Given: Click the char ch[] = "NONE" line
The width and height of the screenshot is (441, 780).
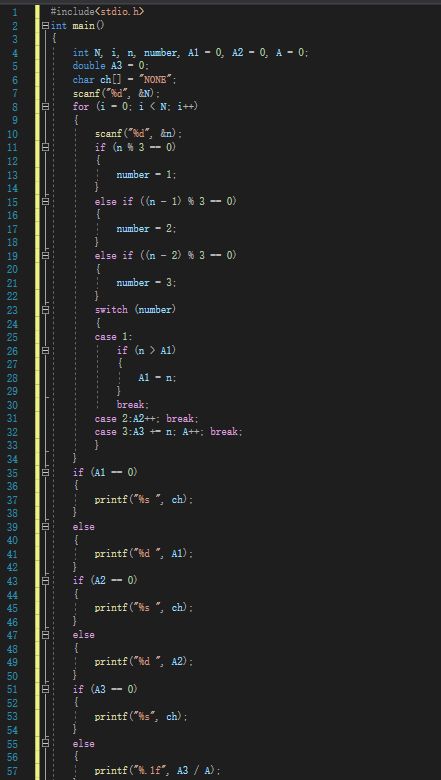Looking at the screenshot, I should pyautogui.click(x=124, y=80).
